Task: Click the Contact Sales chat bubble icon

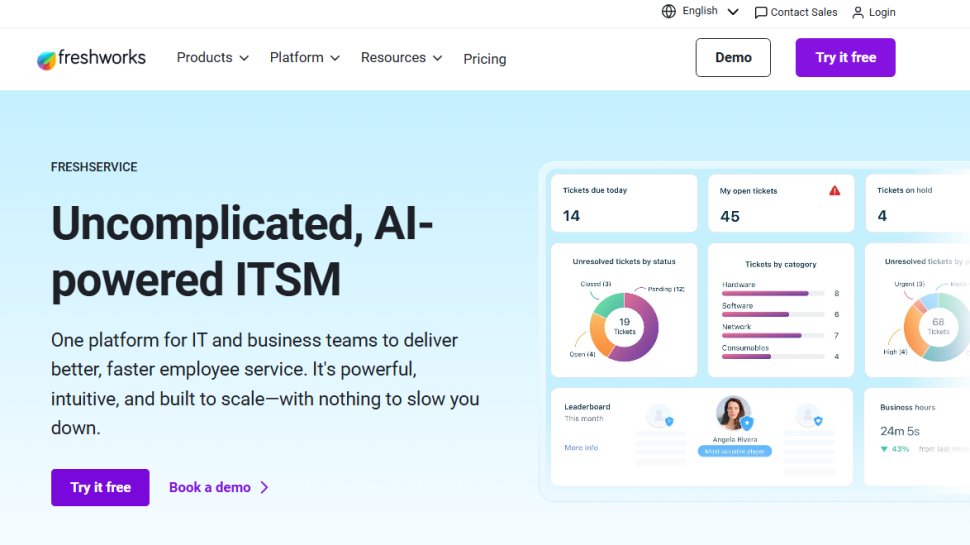Action: click(x=761, y=12)
